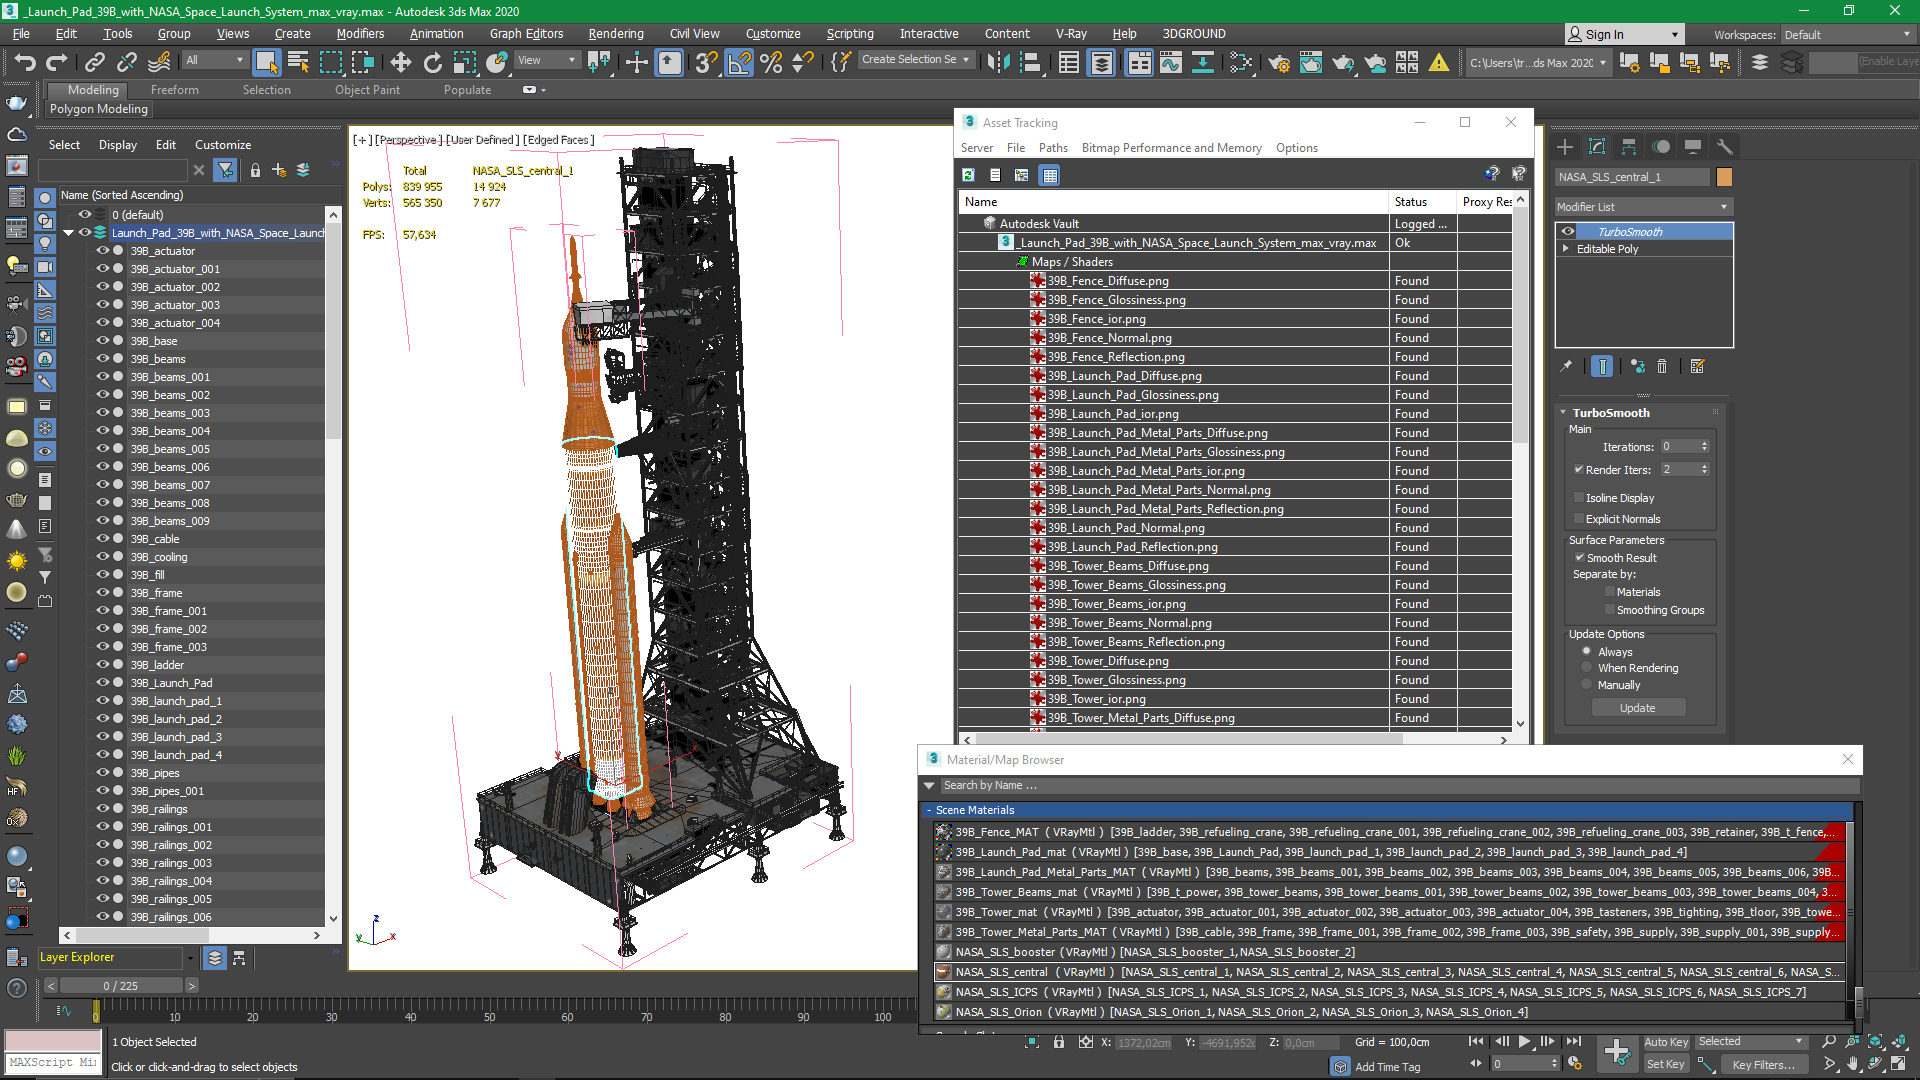
Task: Activate the Select and Link tool
Action: click(94, 62)
